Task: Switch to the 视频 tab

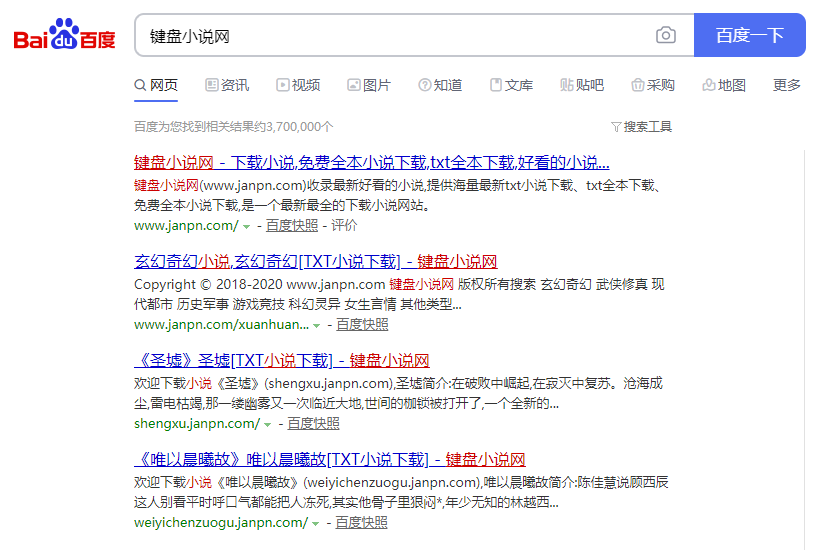Action: [298, 85]
